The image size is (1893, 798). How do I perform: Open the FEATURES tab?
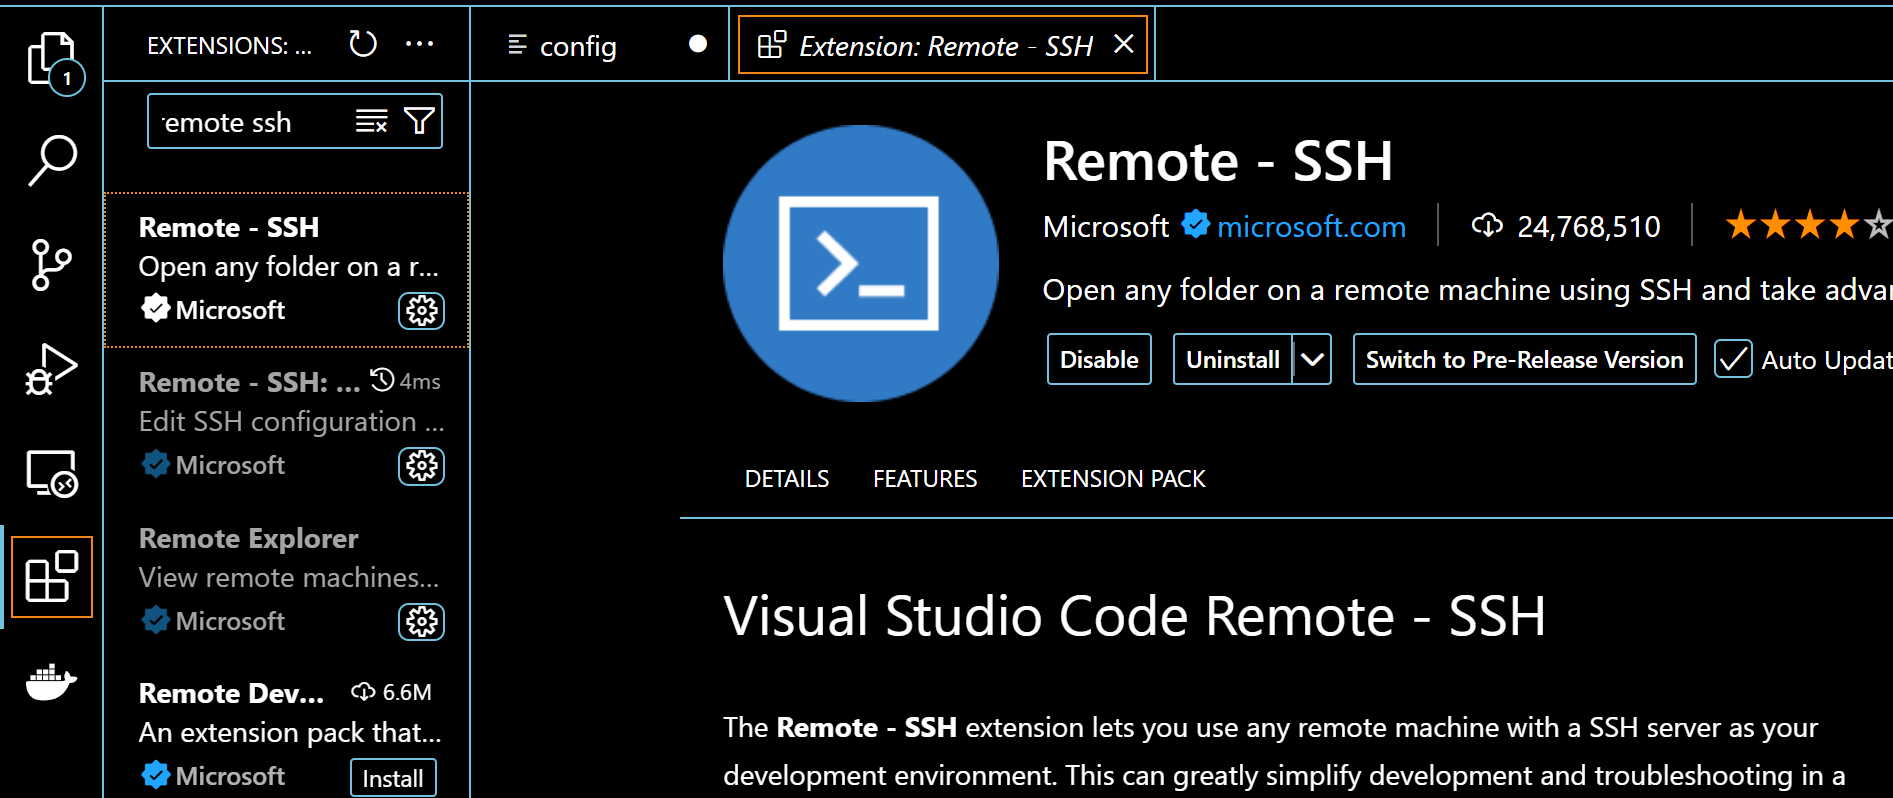tap(925, 479)
